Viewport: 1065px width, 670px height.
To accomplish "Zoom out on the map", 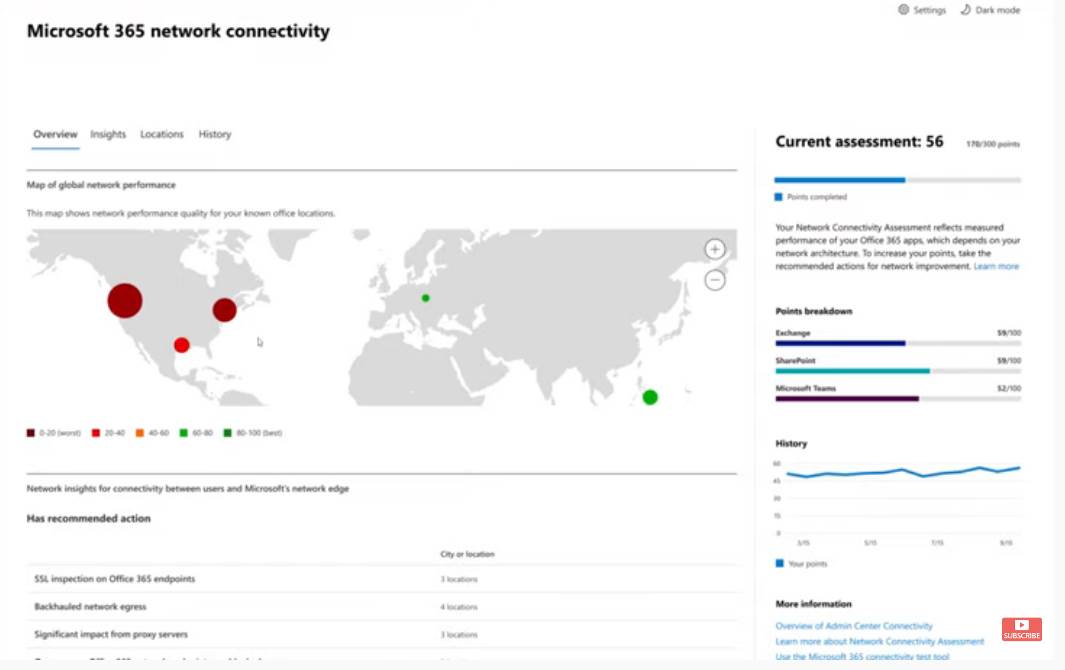I will [715, 280].
